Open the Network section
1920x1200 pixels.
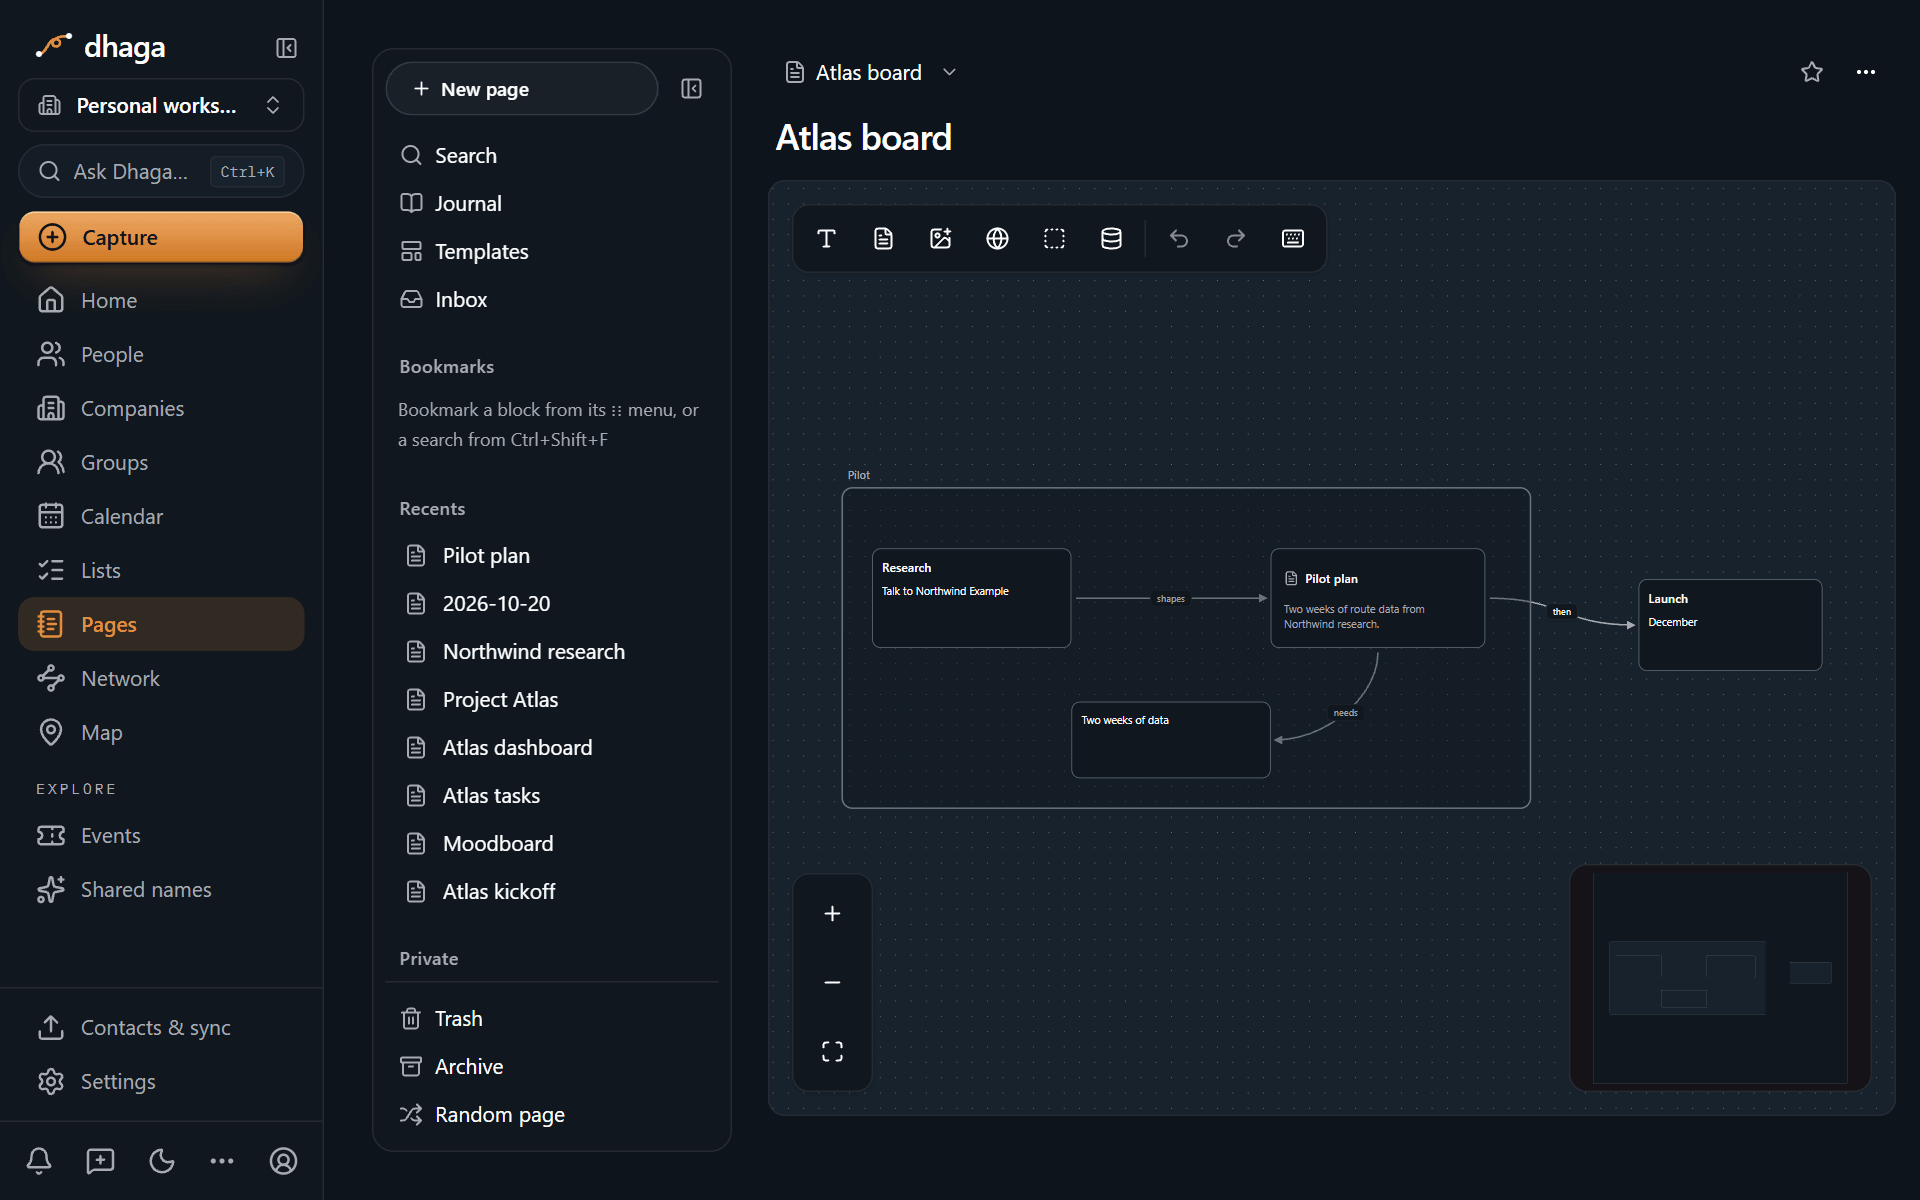161,678
